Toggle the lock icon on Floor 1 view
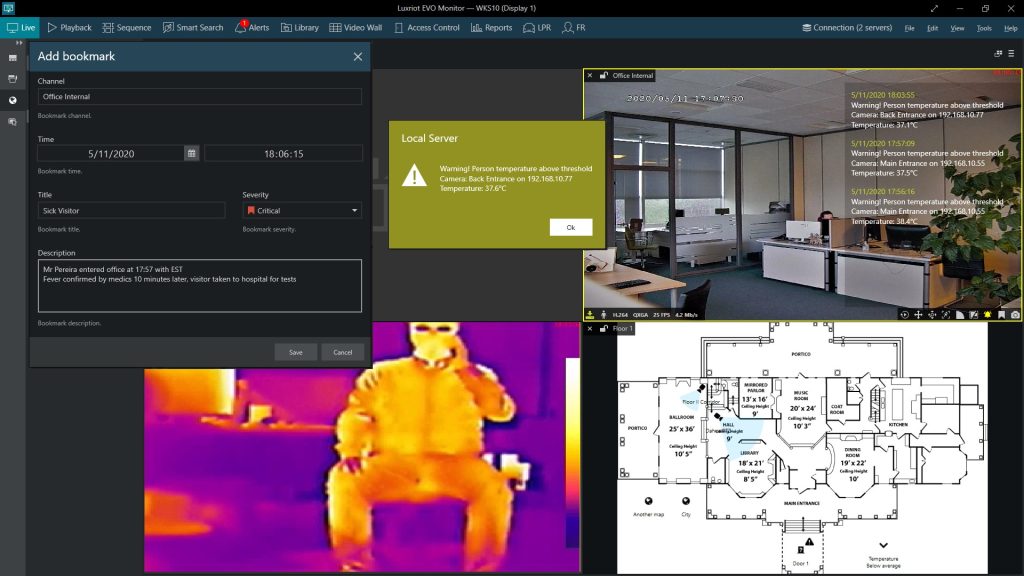This screenshot has height=576, width=1024. [604, 328]
